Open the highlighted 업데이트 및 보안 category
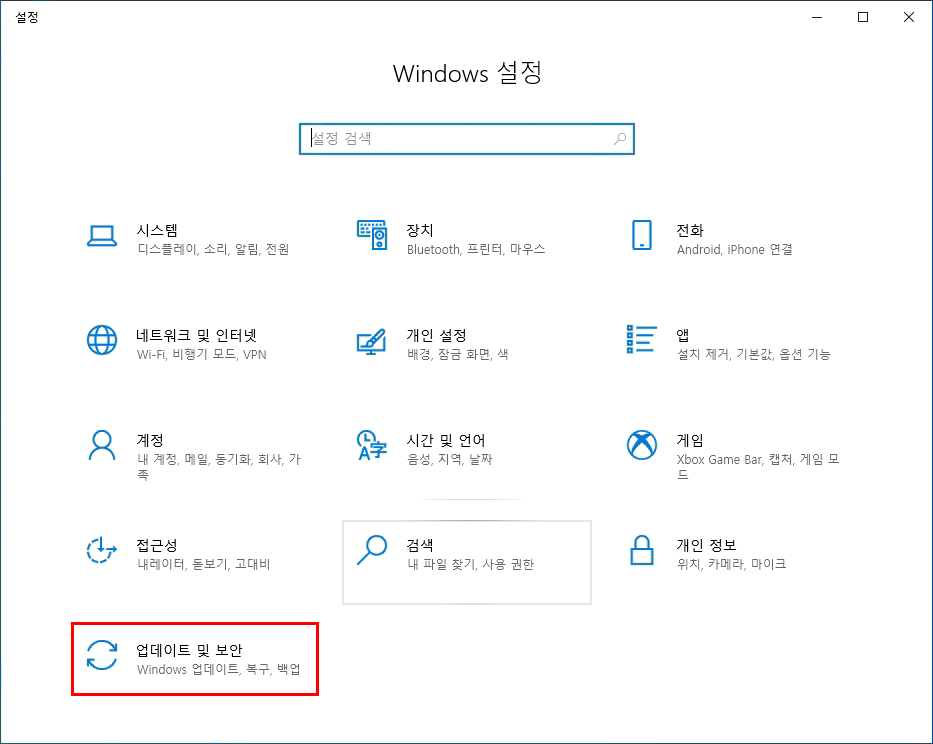The height and width of the screenshot is (744, 933). [x=195, y=658]
